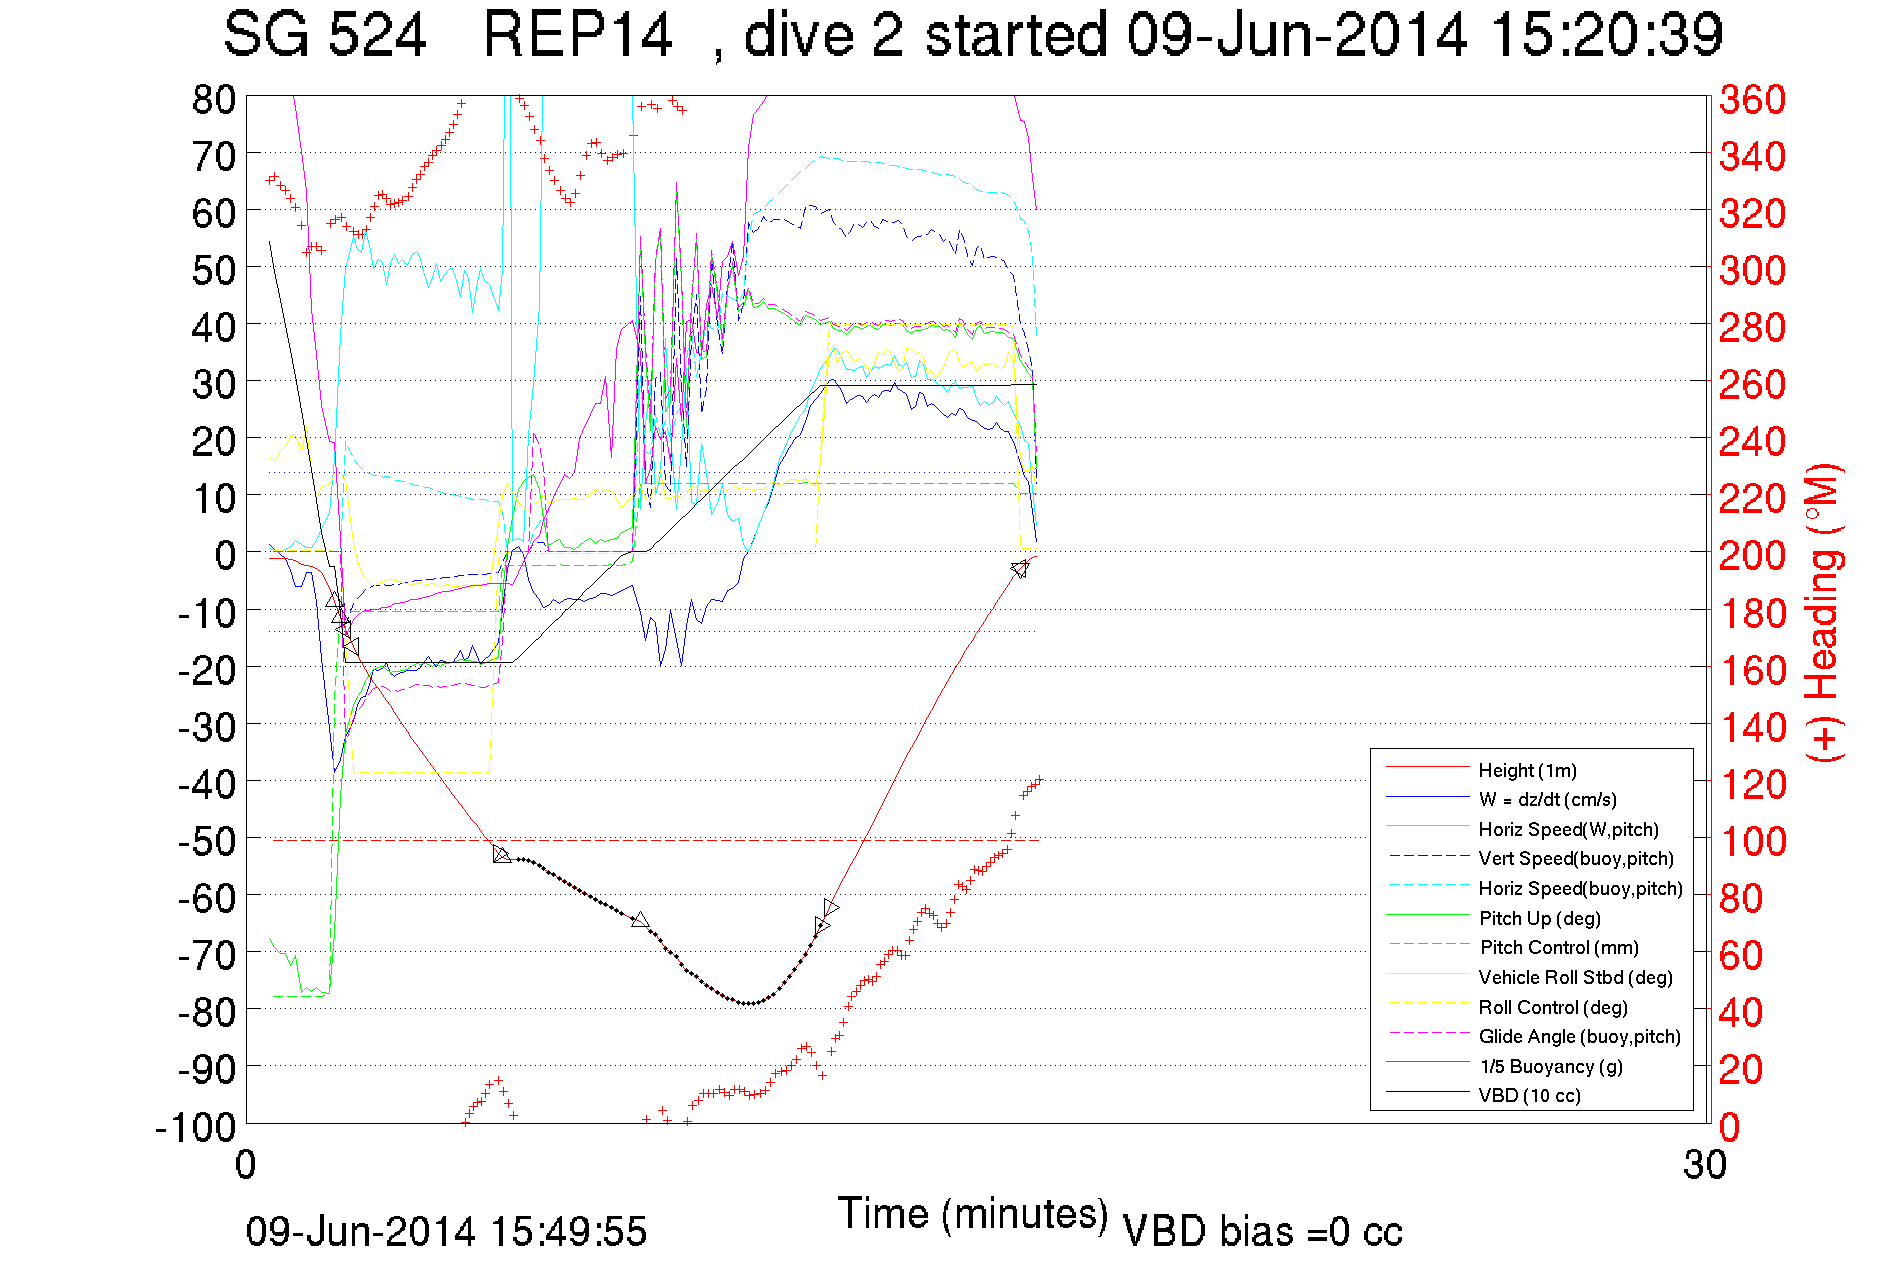
Task: Click the black '10' tick on the left axis
Action: pyautogui.click(x=214, y=497)
